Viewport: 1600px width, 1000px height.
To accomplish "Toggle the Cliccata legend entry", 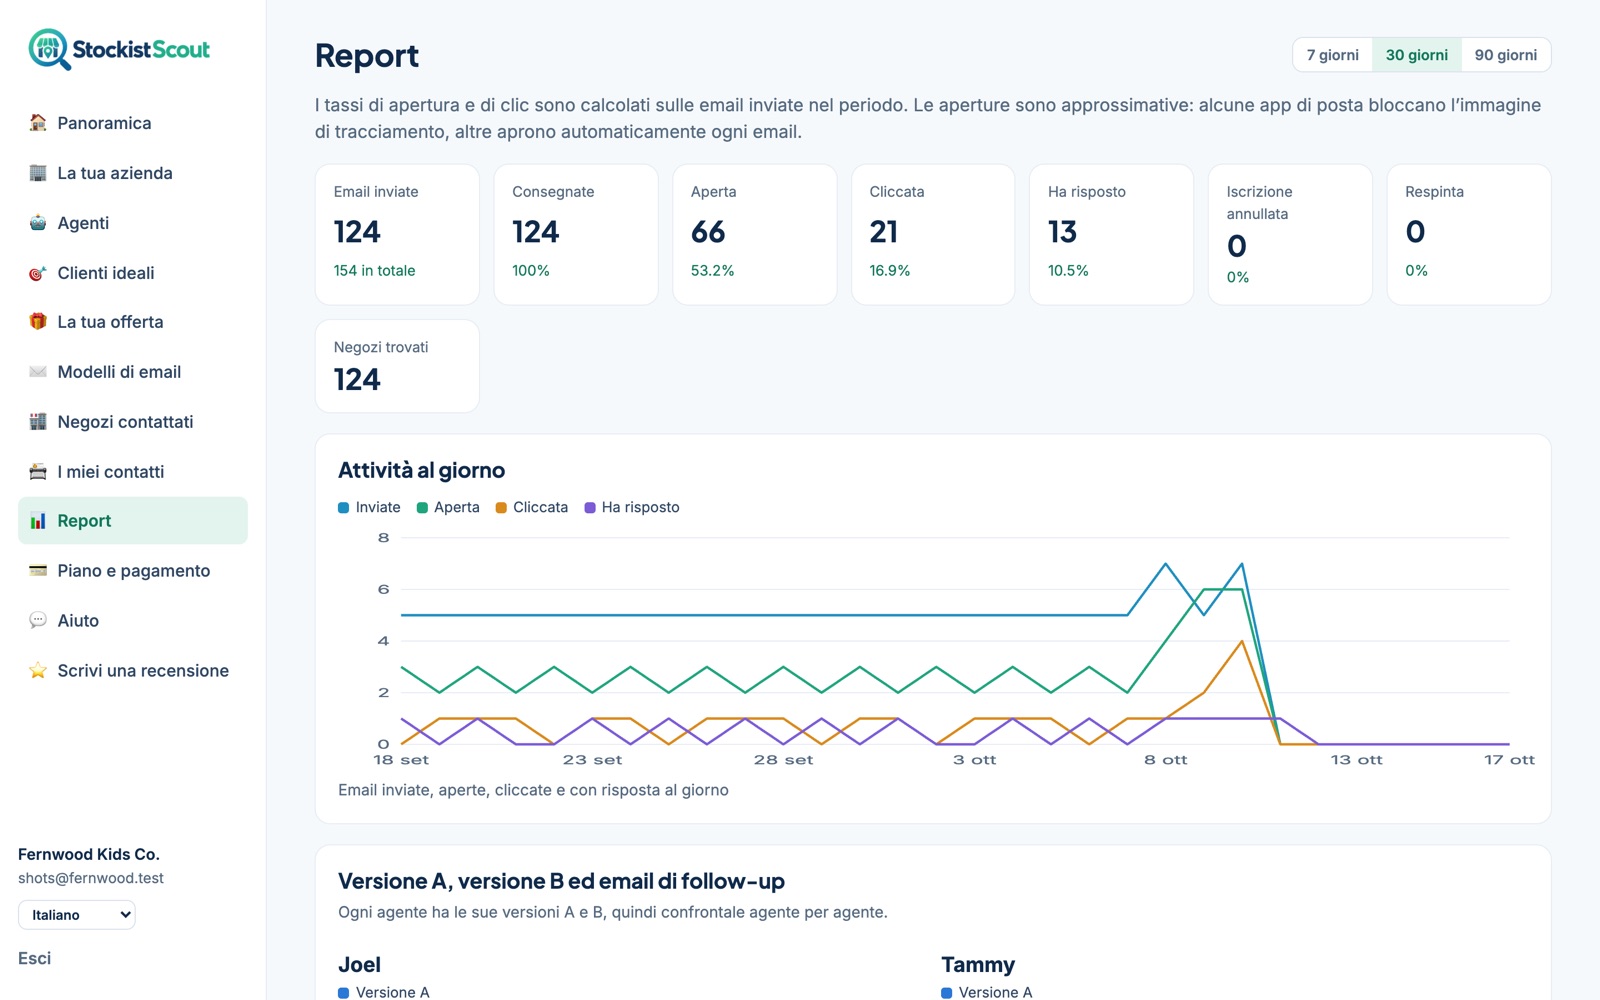I will (532, 507).
